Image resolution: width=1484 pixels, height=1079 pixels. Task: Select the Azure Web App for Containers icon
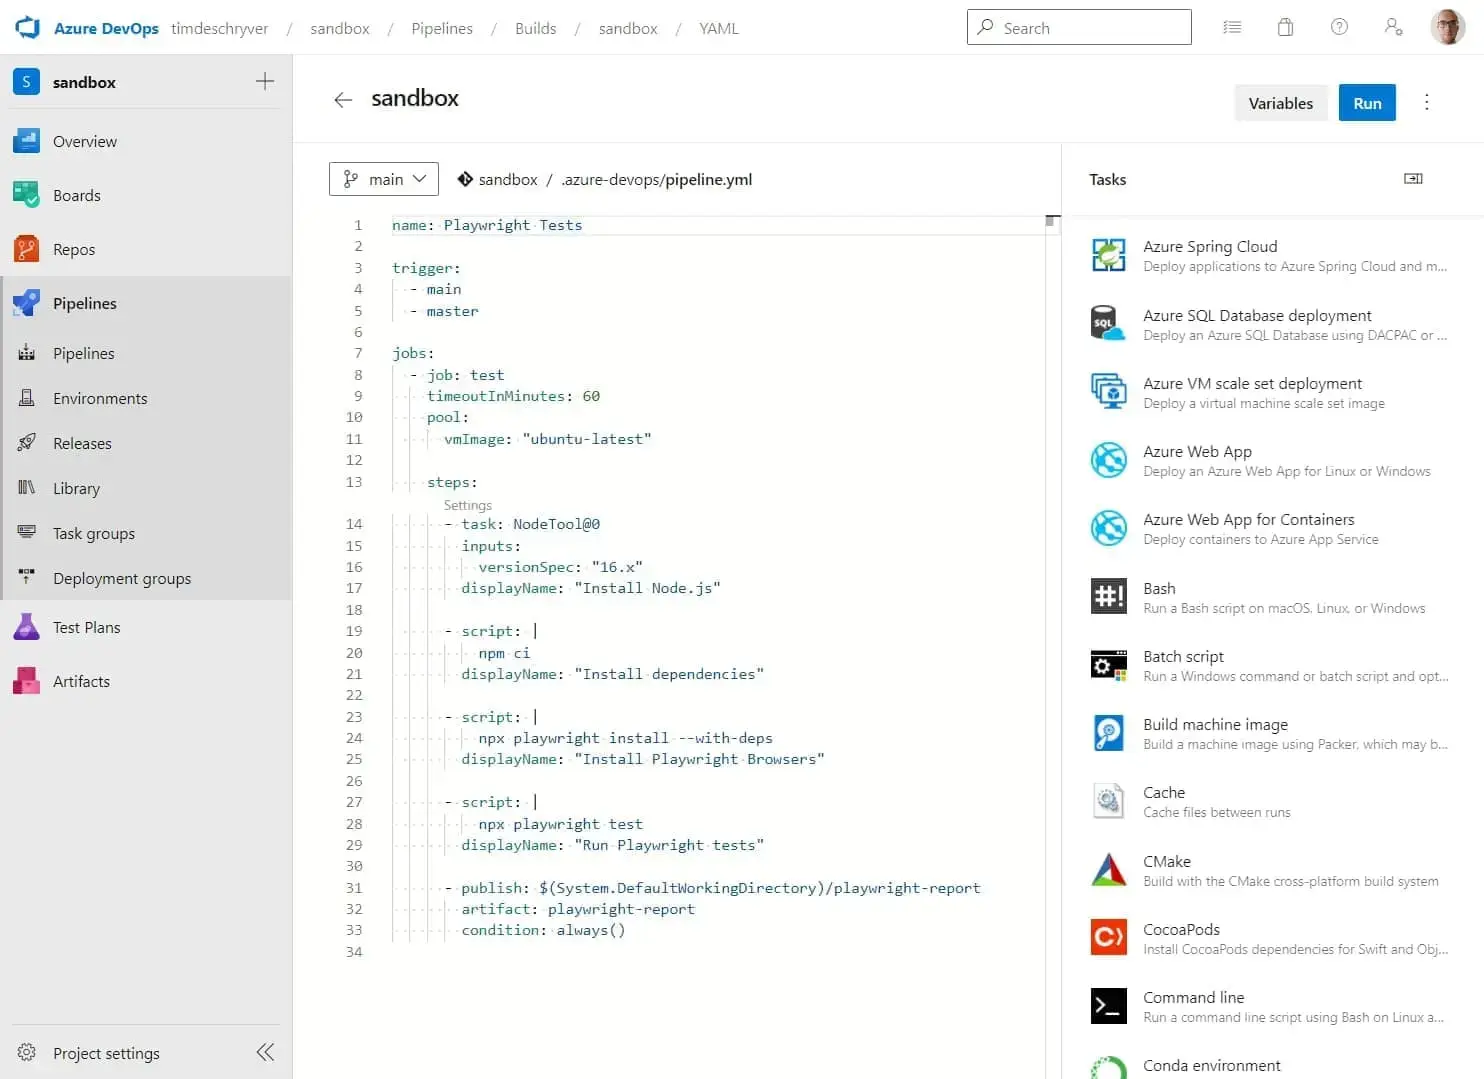tap(1108, 528)
